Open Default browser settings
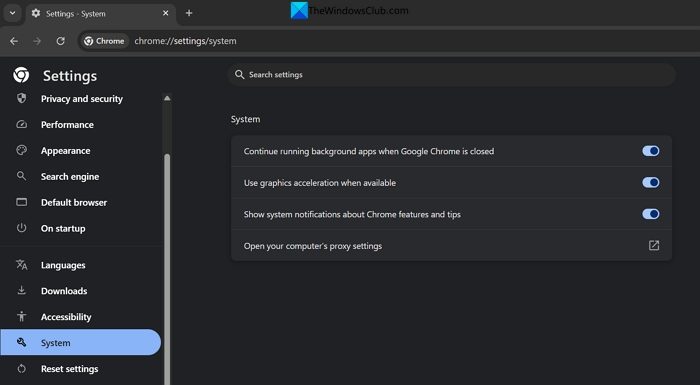This screenshot has width=700, height=385. 74,202
